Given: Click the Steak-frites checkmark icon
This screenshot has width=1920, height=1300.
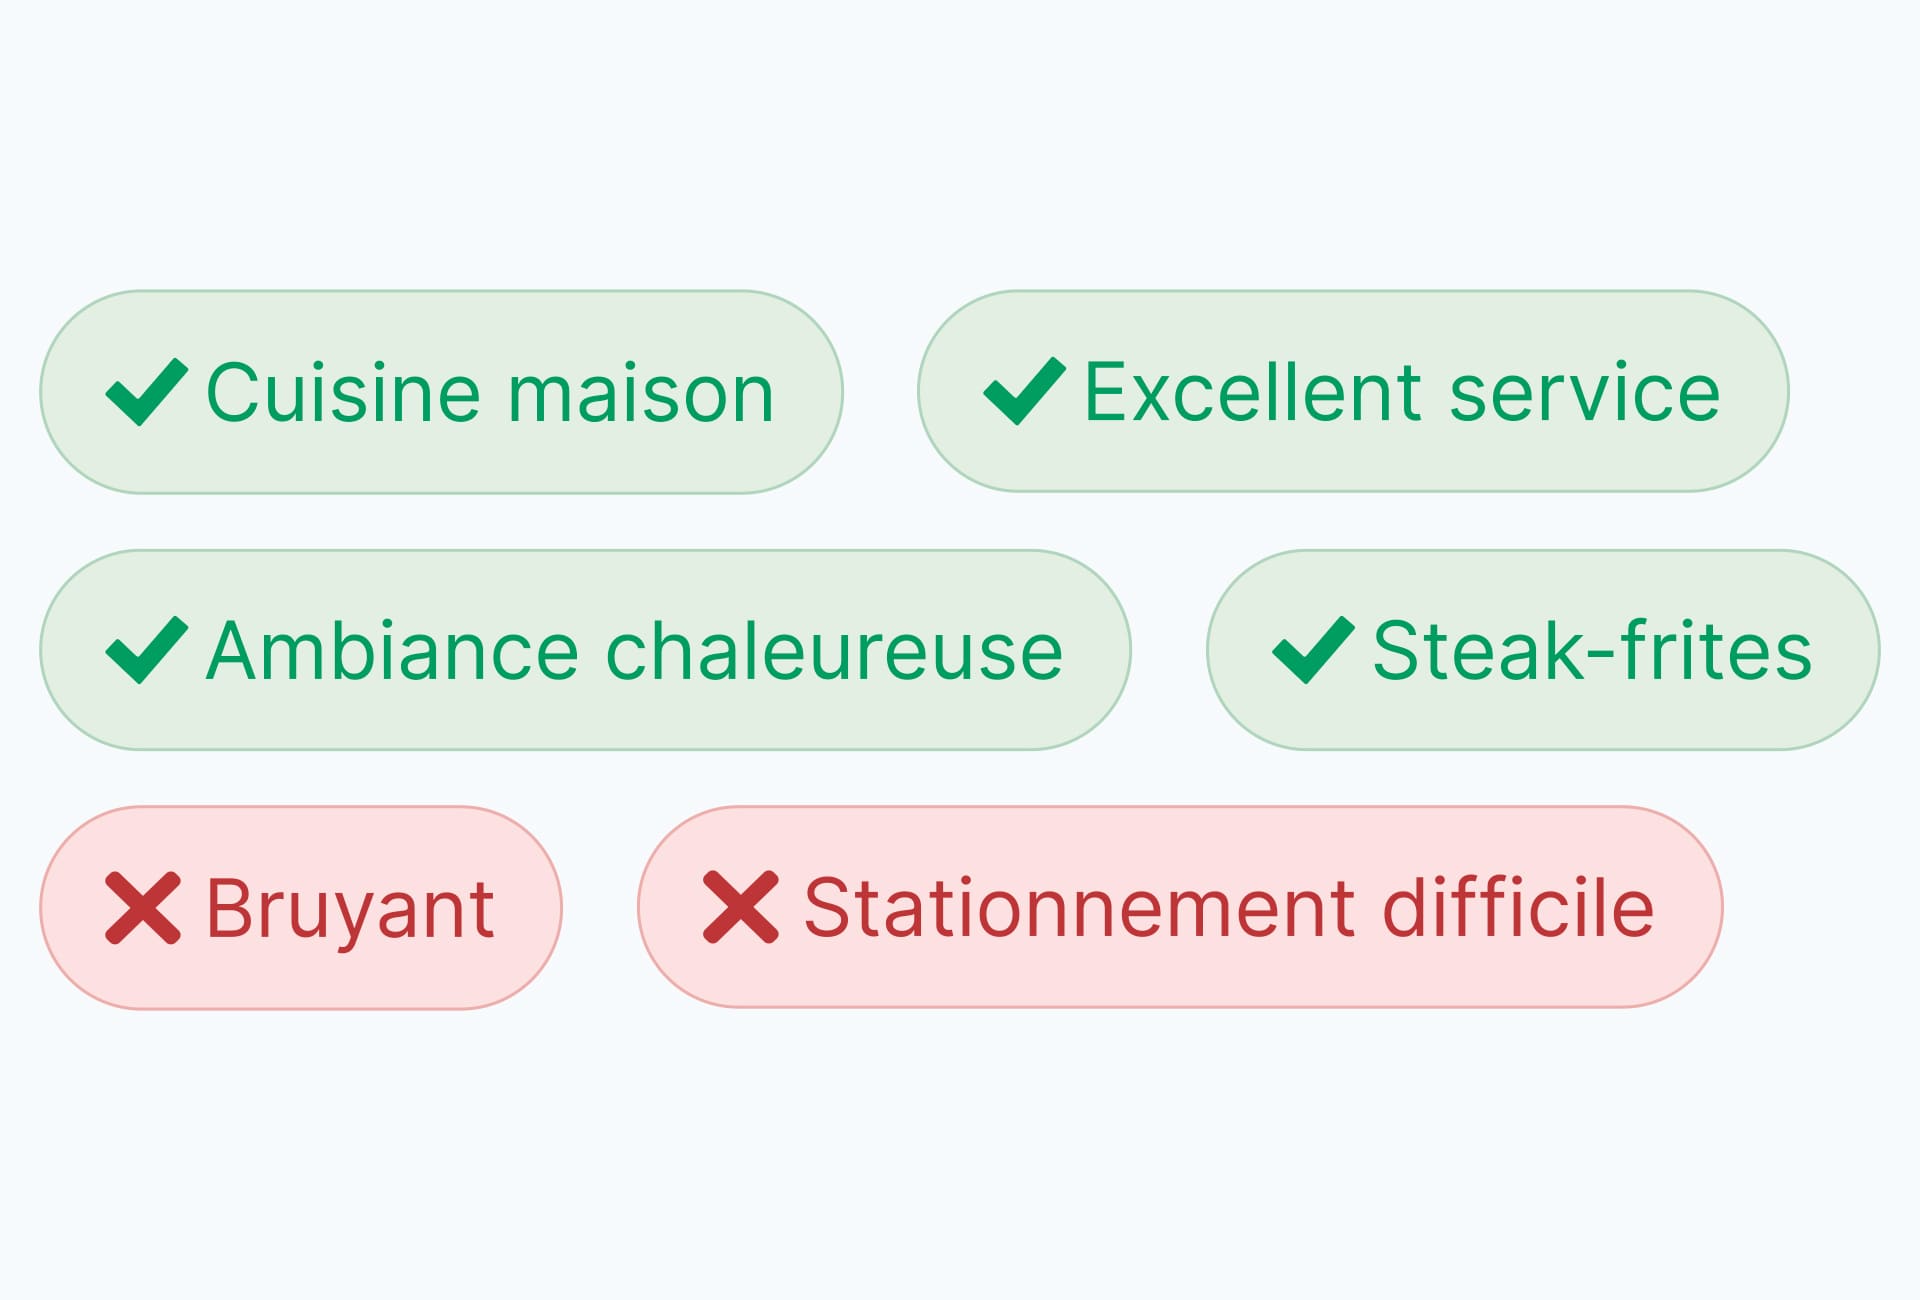Looking at the screenshot, I should pyautogui.click(x=1313, y=650).
